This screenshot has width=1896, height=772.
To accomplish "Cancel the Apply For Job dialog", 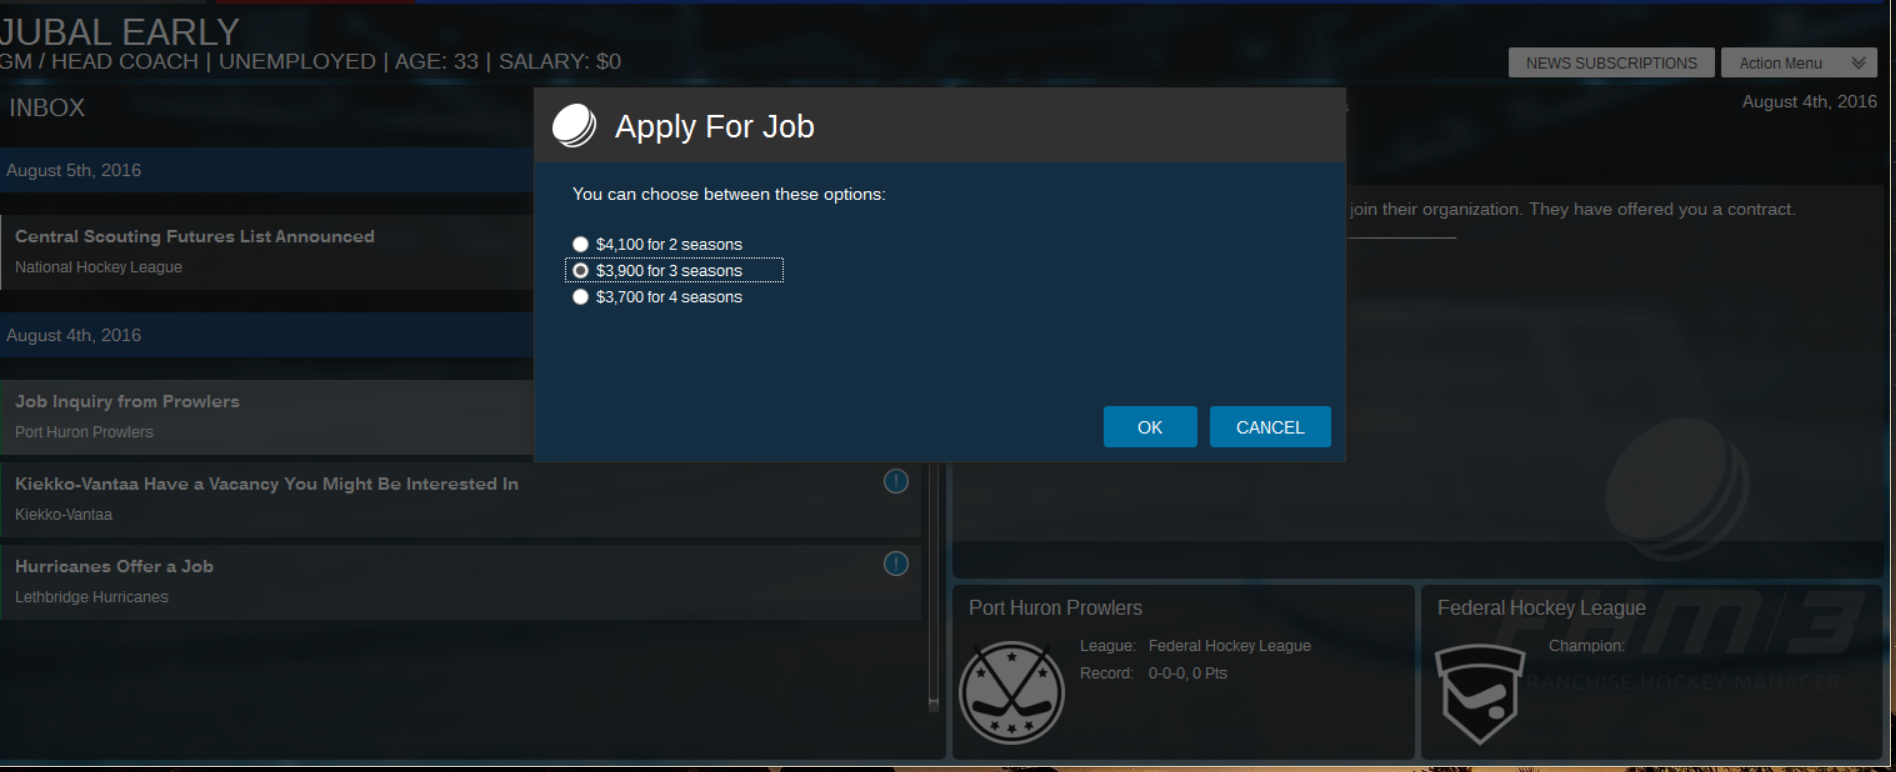I will coord(1269,427).
